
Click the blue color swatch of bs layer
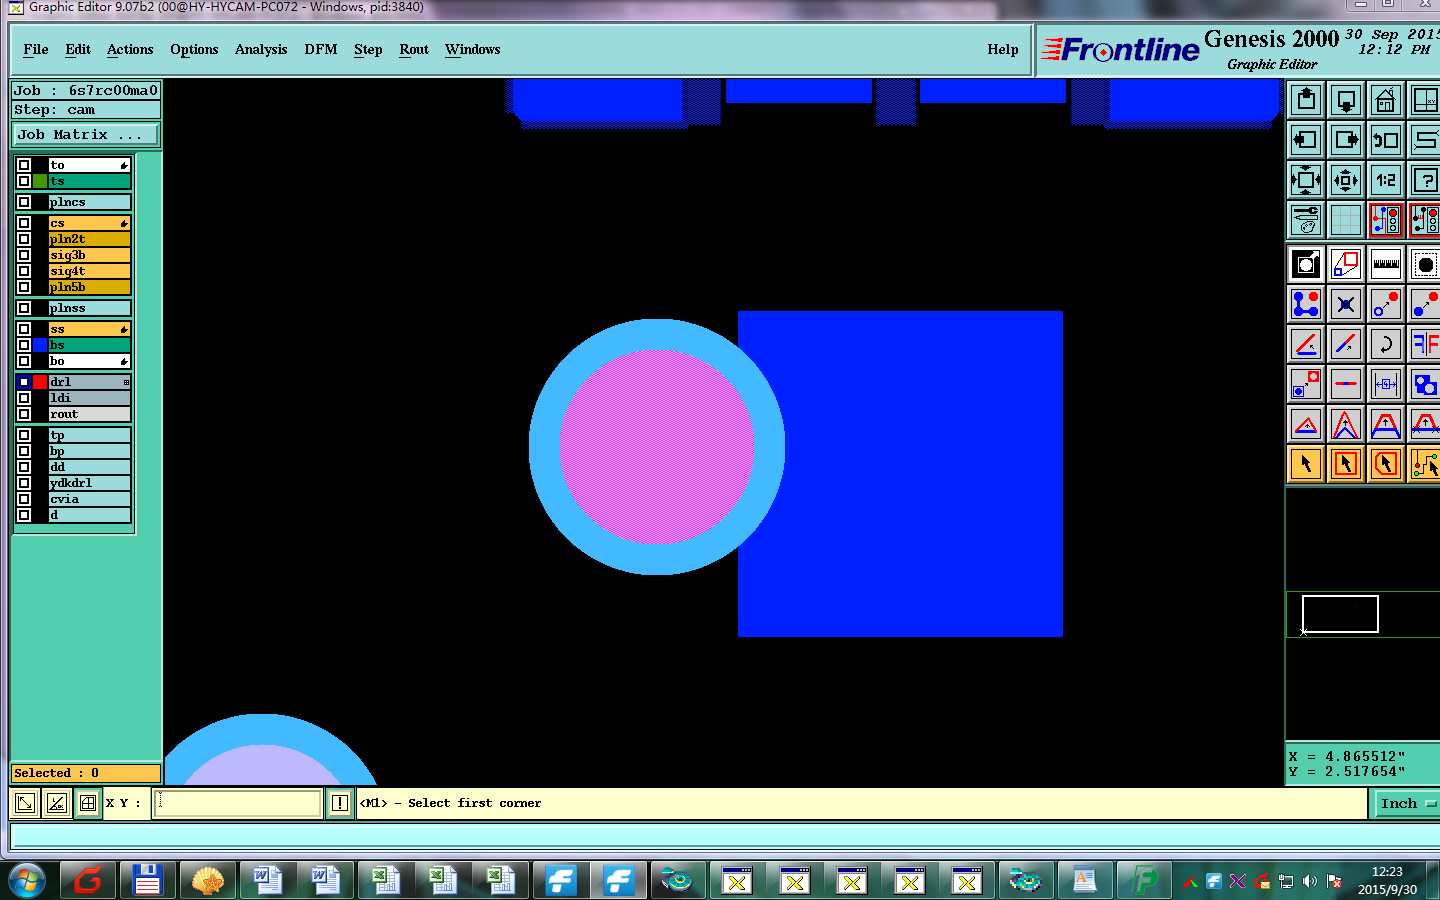40,345
